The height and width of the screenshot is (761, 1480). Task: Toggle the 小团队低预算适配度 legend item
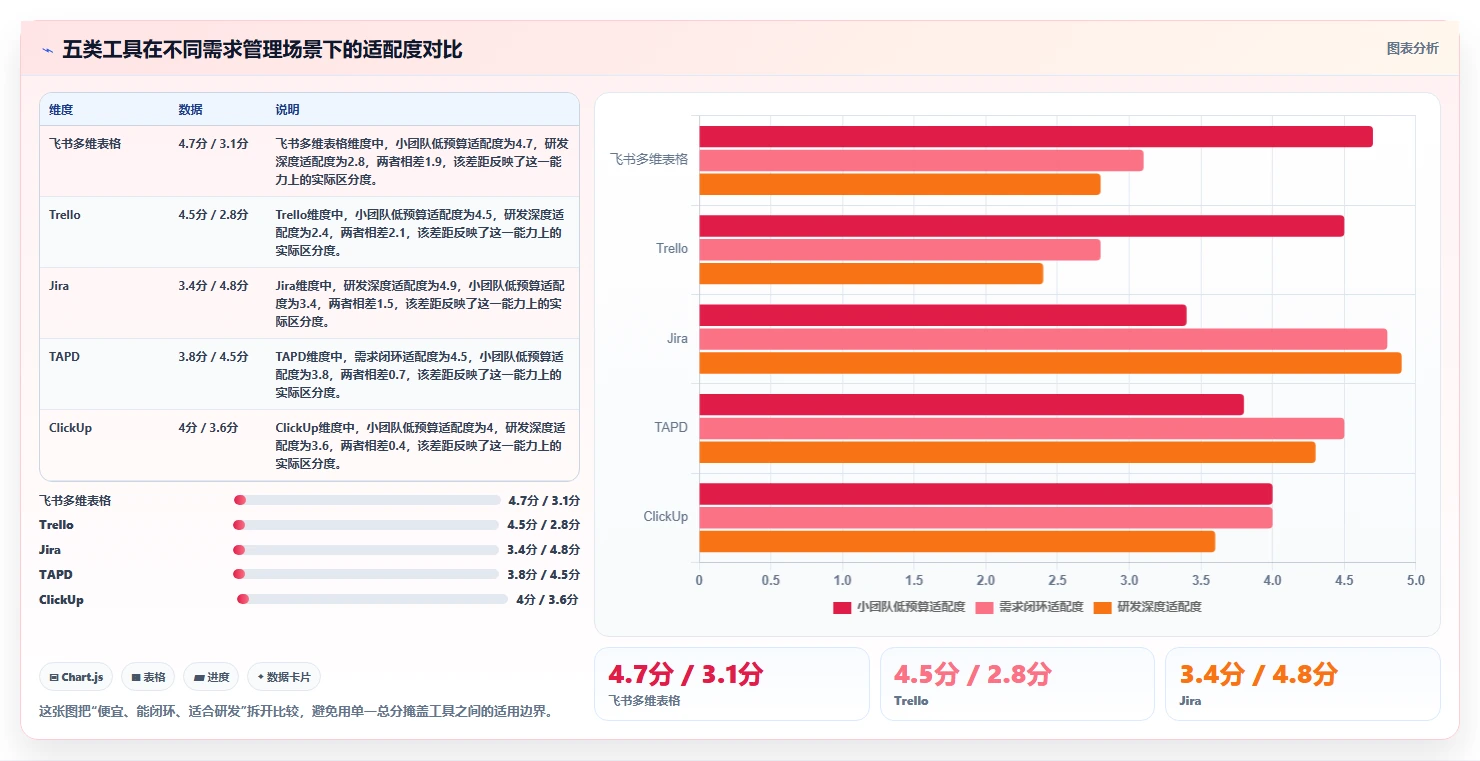(899, 607)
